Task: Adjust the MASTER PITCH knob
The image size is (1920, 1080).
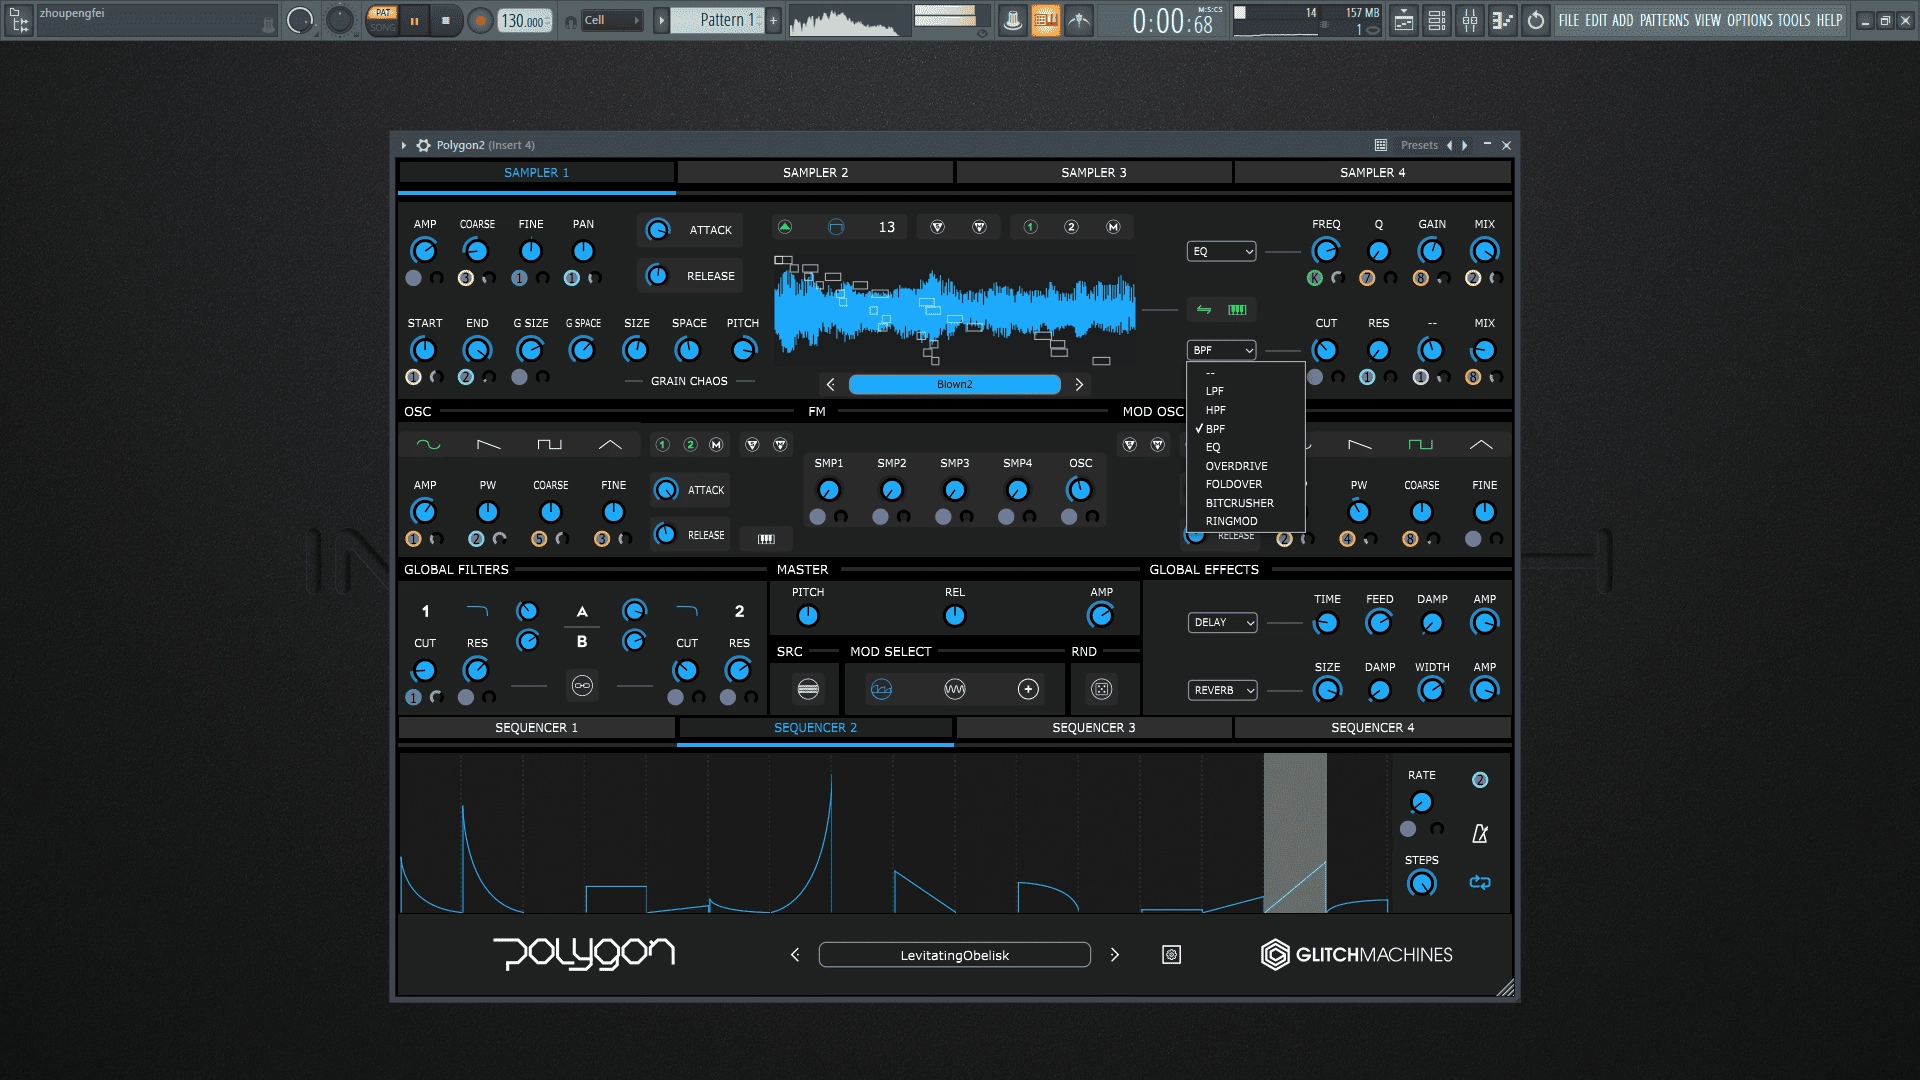Action: click(808, 616)
